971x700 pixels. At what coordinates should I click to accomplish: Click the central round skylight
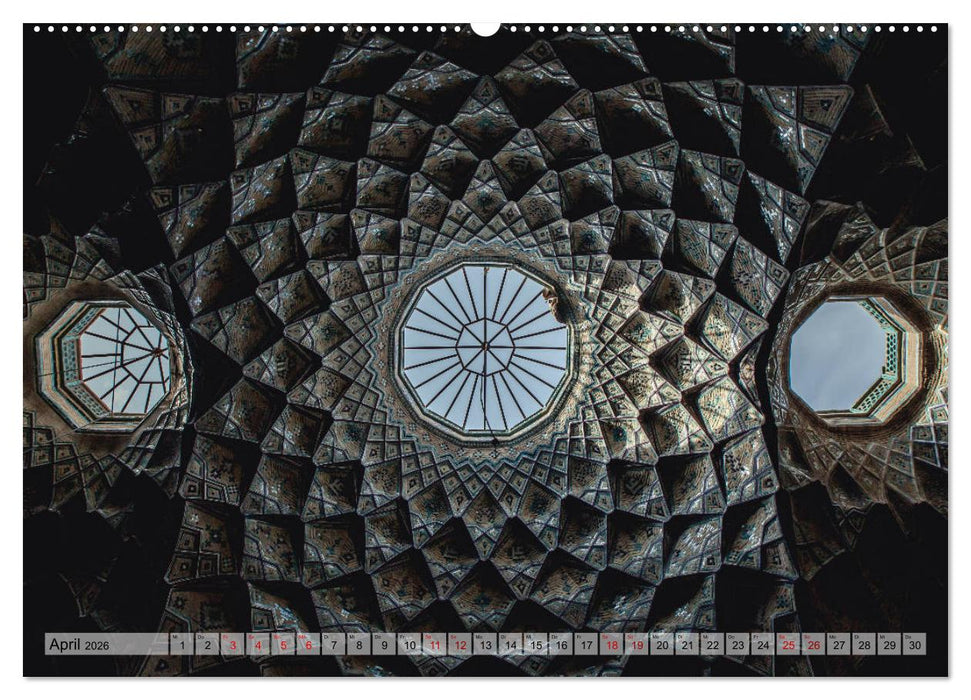coord(484,349)
